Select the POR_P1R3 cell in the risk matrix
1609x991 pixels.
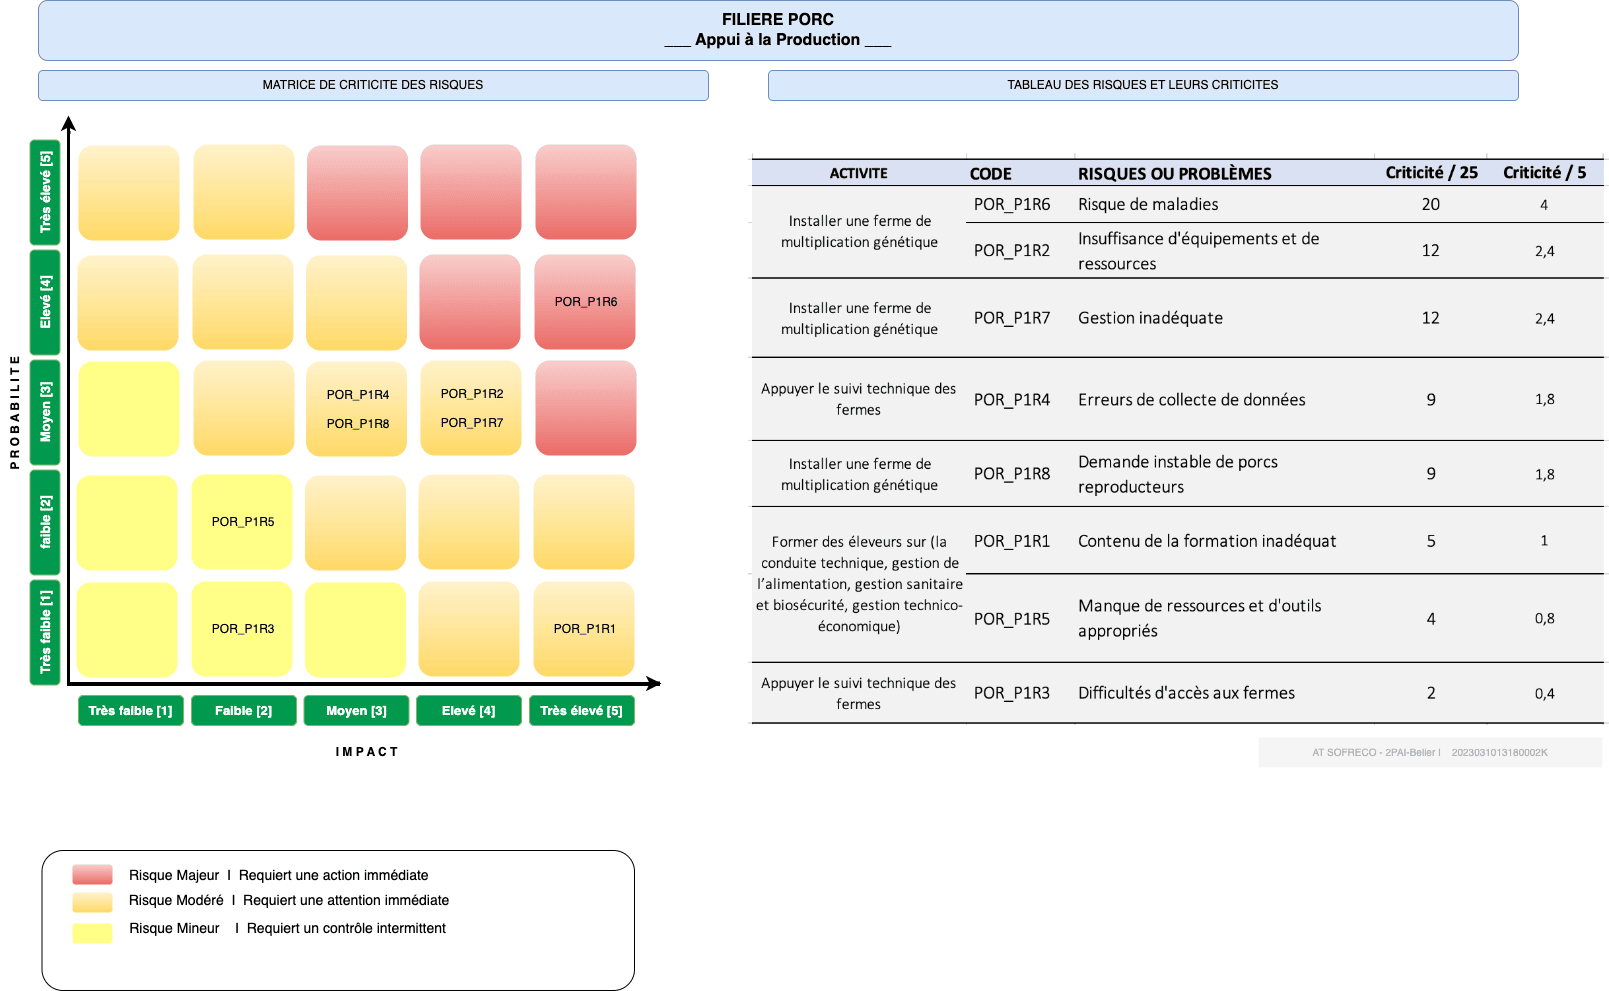242,629
